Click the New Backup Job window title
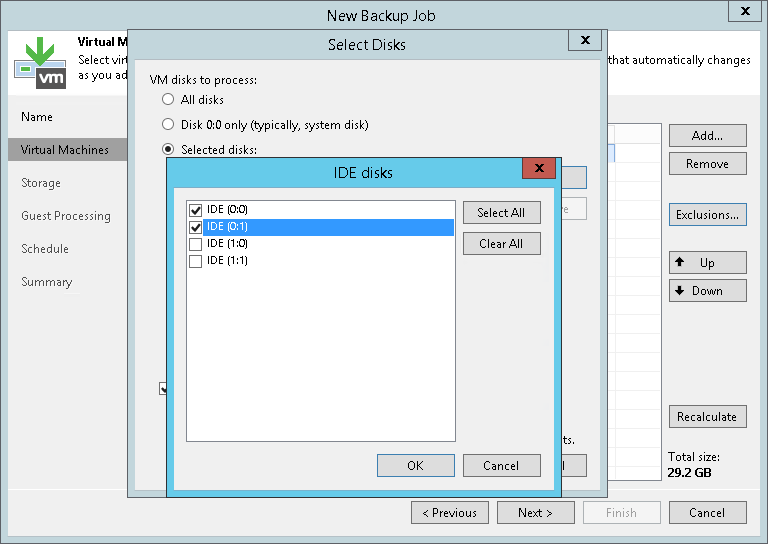 click(381, 16)
